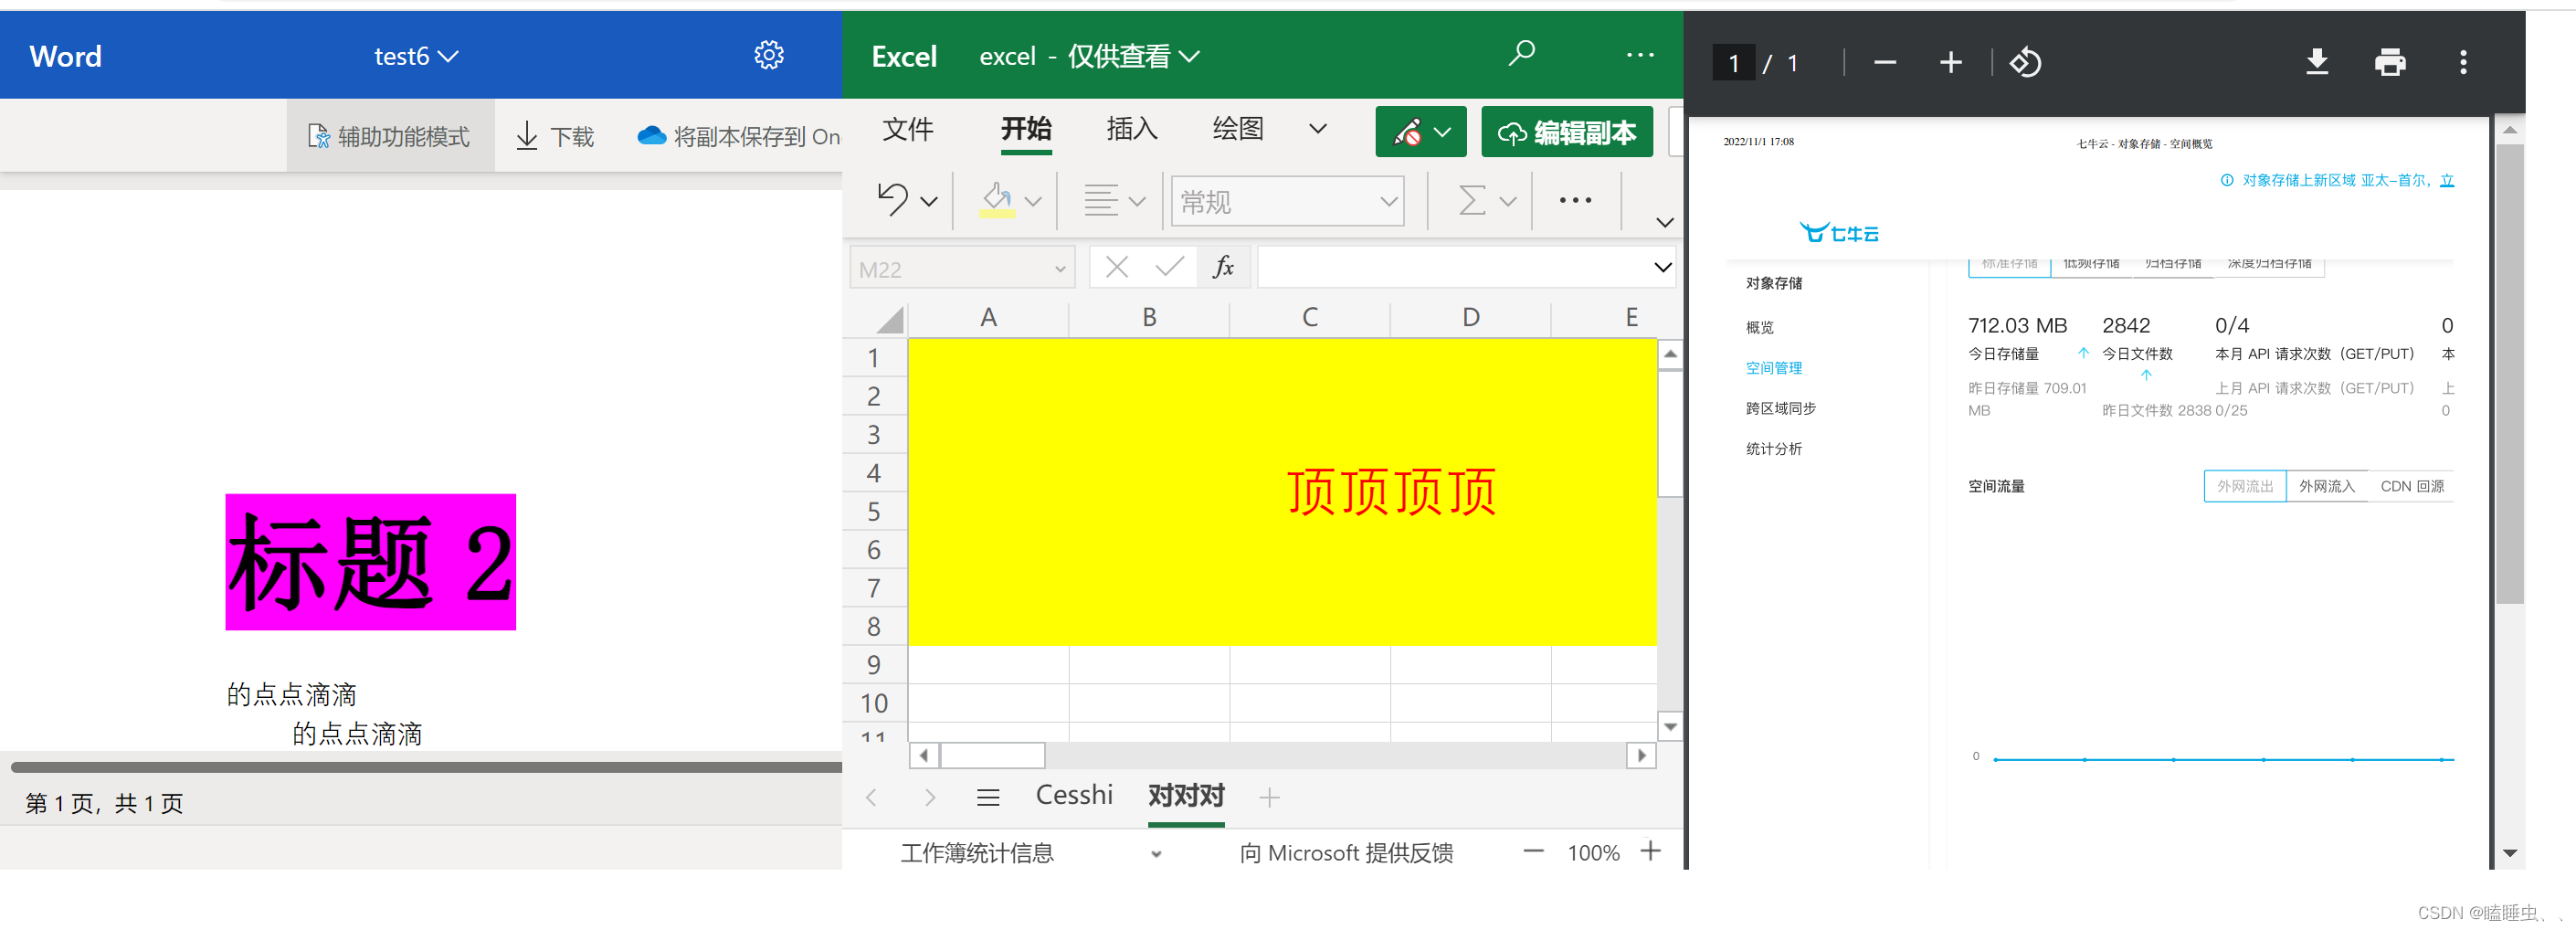Print the PDF document
The height and width of the screenshot is (930, 2576).
pyautogui.click(x=2389, y=63)
